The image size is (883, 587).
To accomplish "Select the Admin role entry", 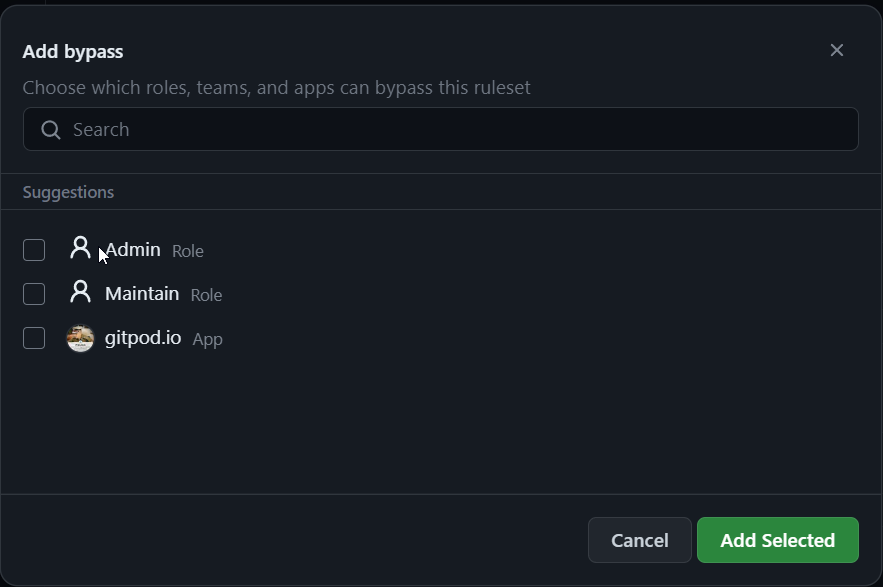I will (x=132, y=249).
